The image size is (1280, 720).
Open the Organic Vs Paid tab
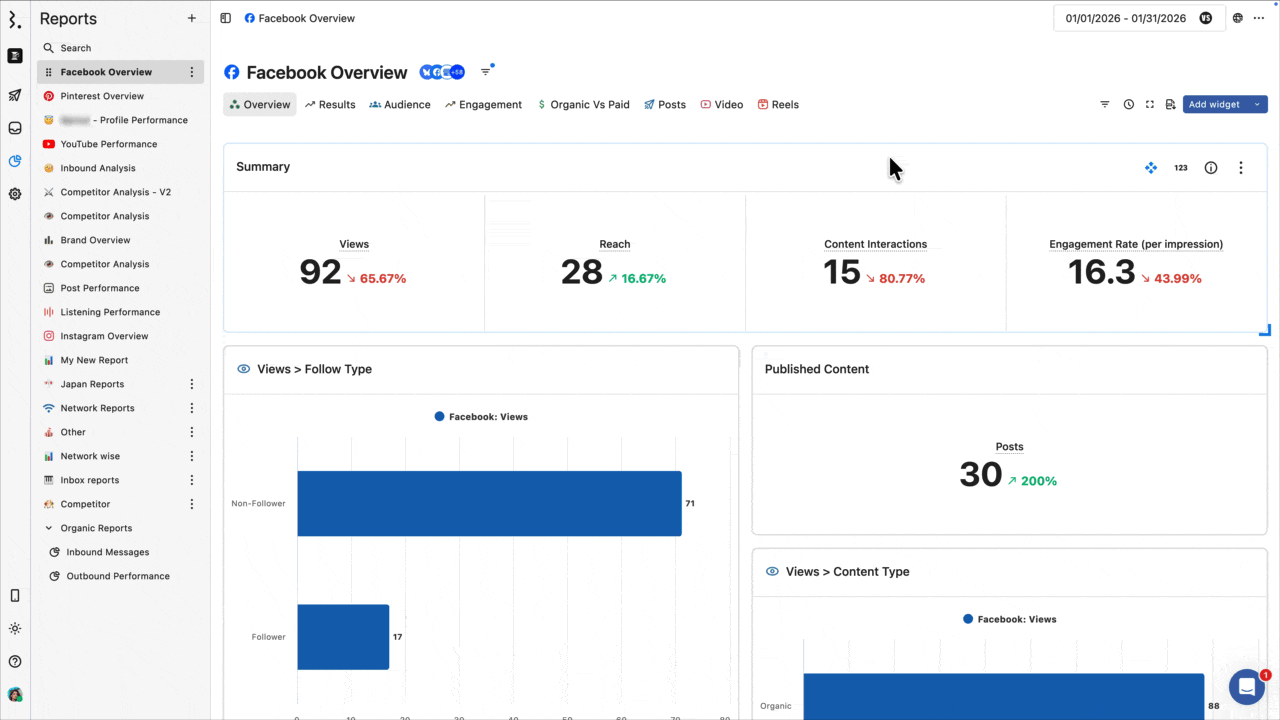pos(584,105)
